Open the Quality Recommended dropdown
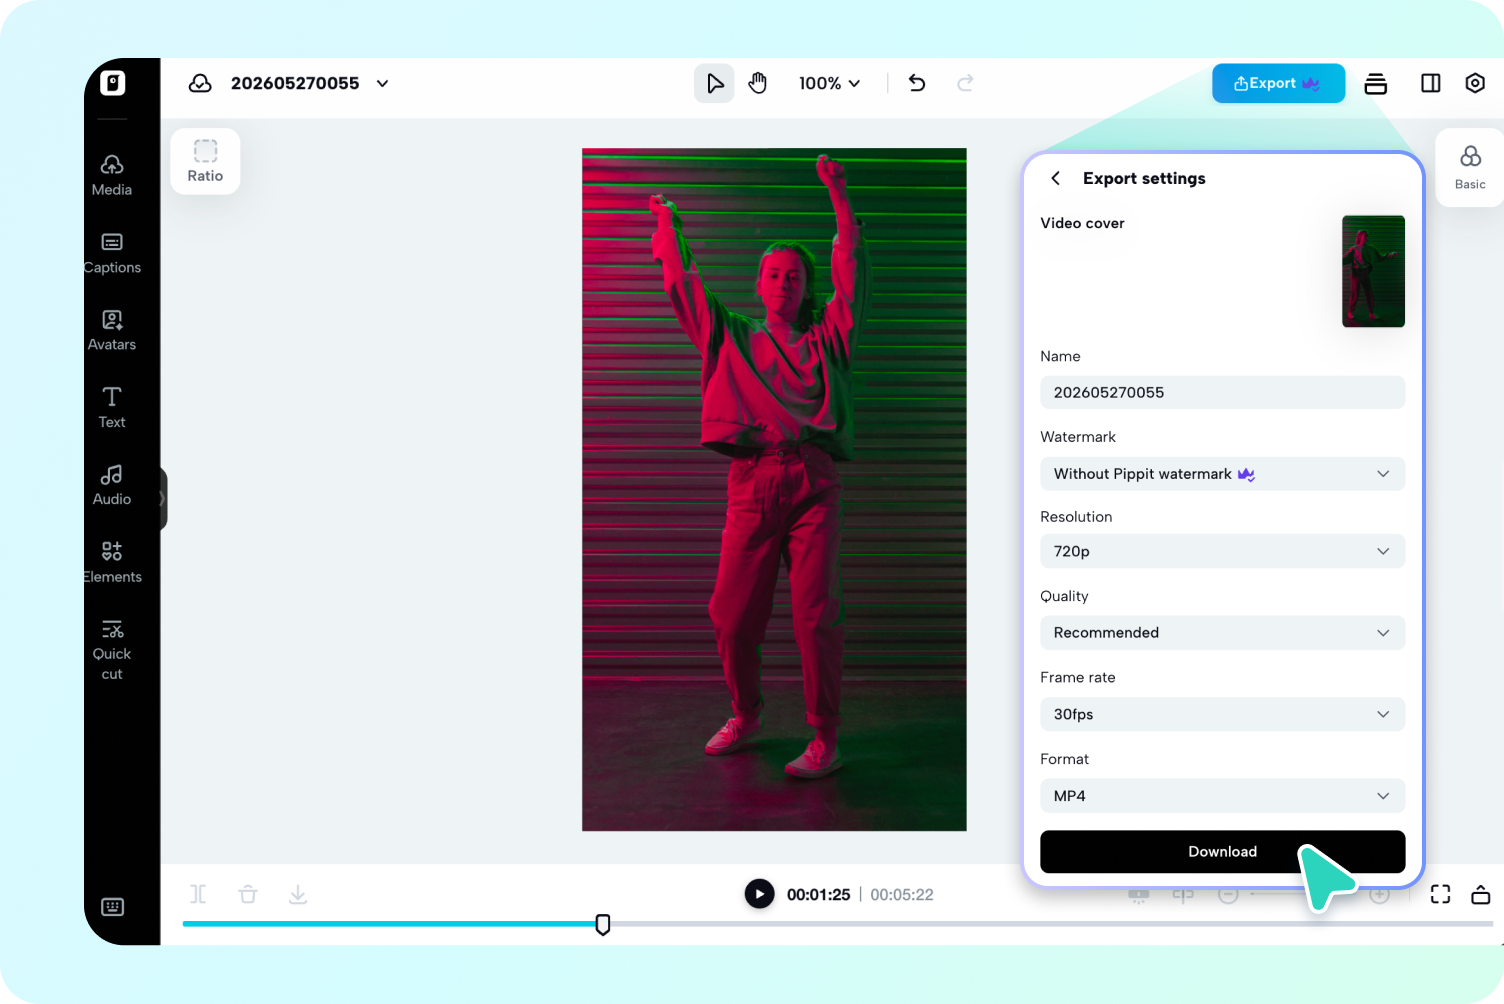Image resolution: width=1504 pixels, height=1004 pixels. (1222, 633)
